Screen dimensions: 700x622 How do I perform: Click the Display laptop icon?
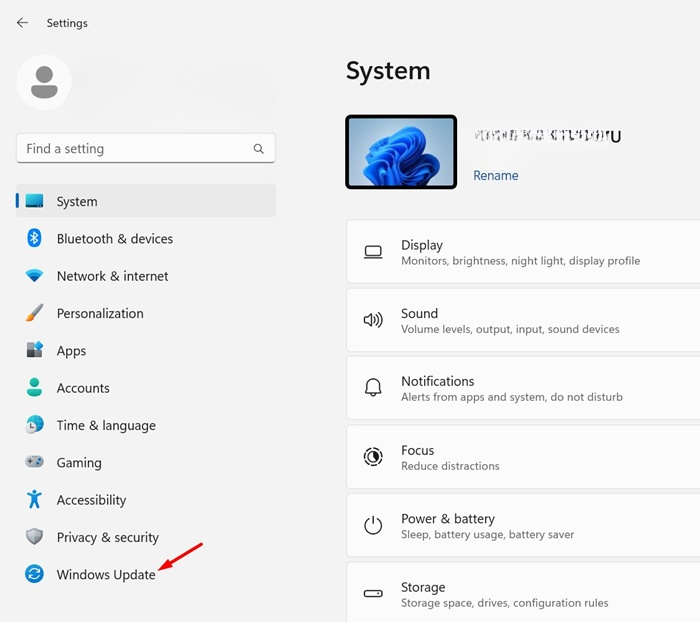point(373,252)
